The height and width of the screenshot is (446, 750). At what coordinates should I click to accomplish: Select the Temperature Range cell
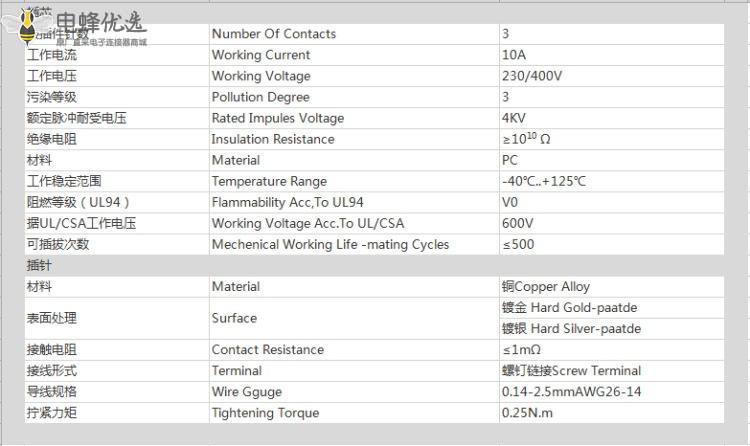click(x=268, y=181)
